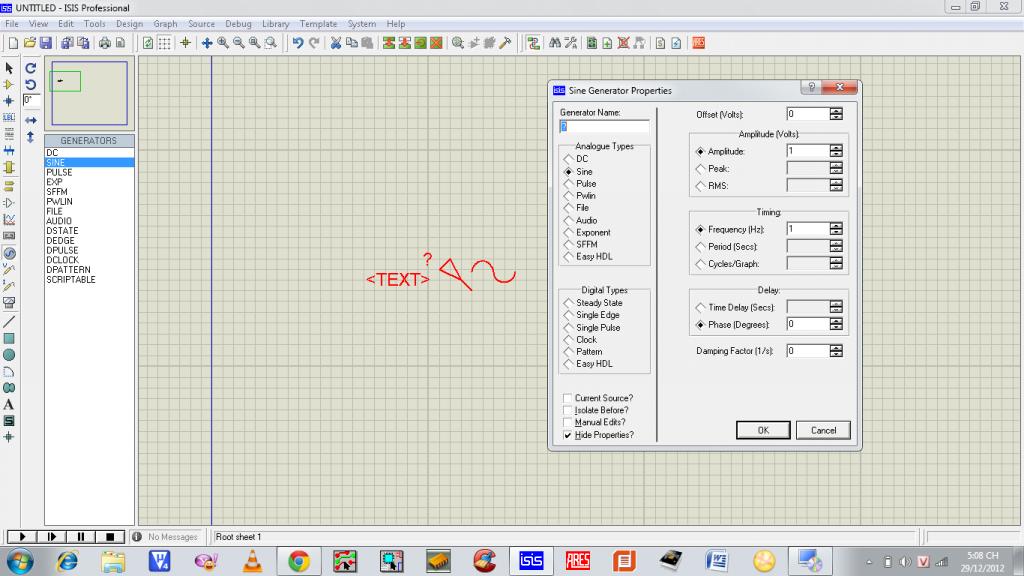The image size is (1024, 576).
Task: Open ARES from the Windows taskbar
Action: coord(578,560)
